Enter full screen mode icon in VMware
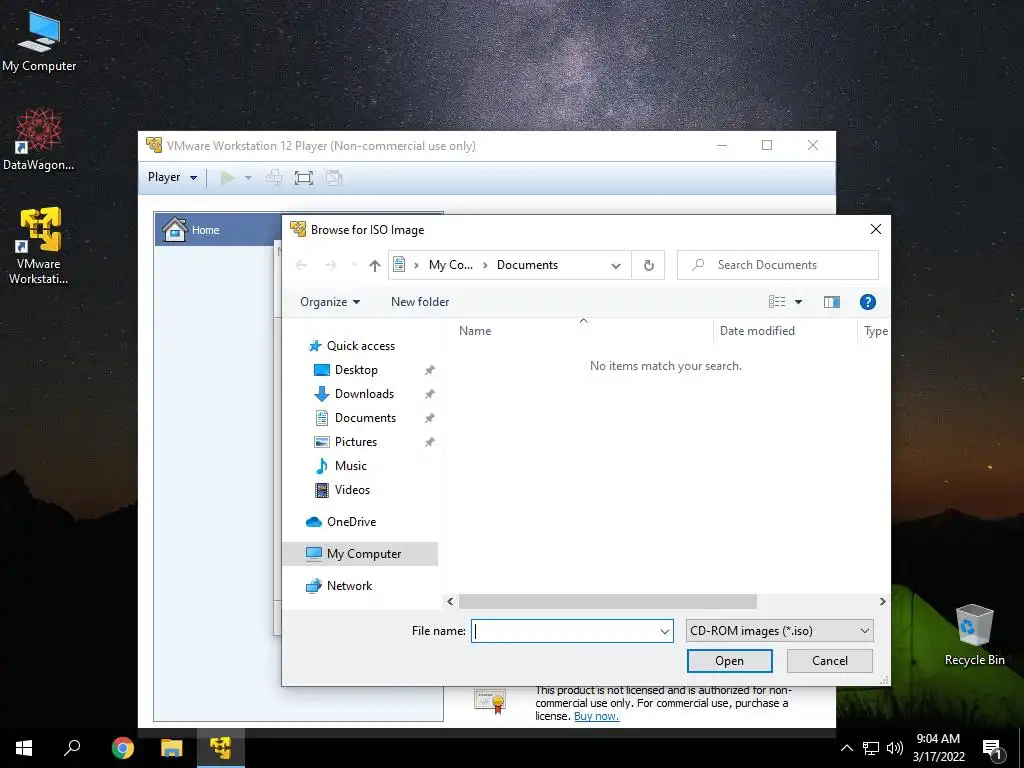The height and width of the screenshot is (768, 1024). coord(304,178)
